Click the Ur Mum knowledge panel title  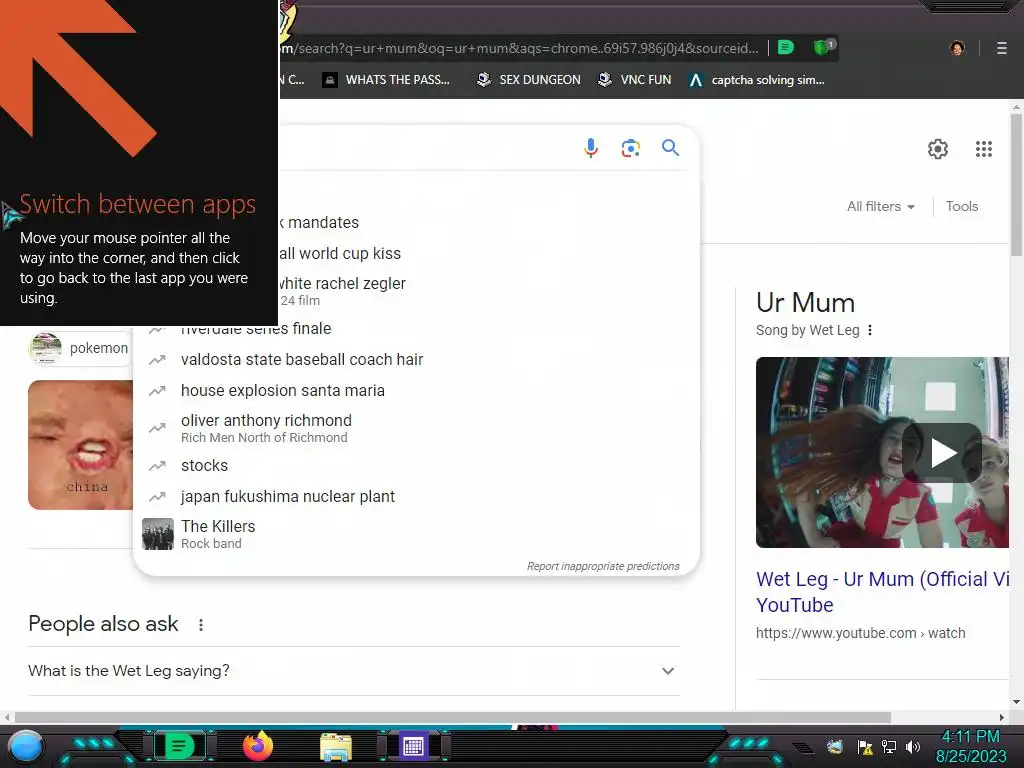click(805, 302)
